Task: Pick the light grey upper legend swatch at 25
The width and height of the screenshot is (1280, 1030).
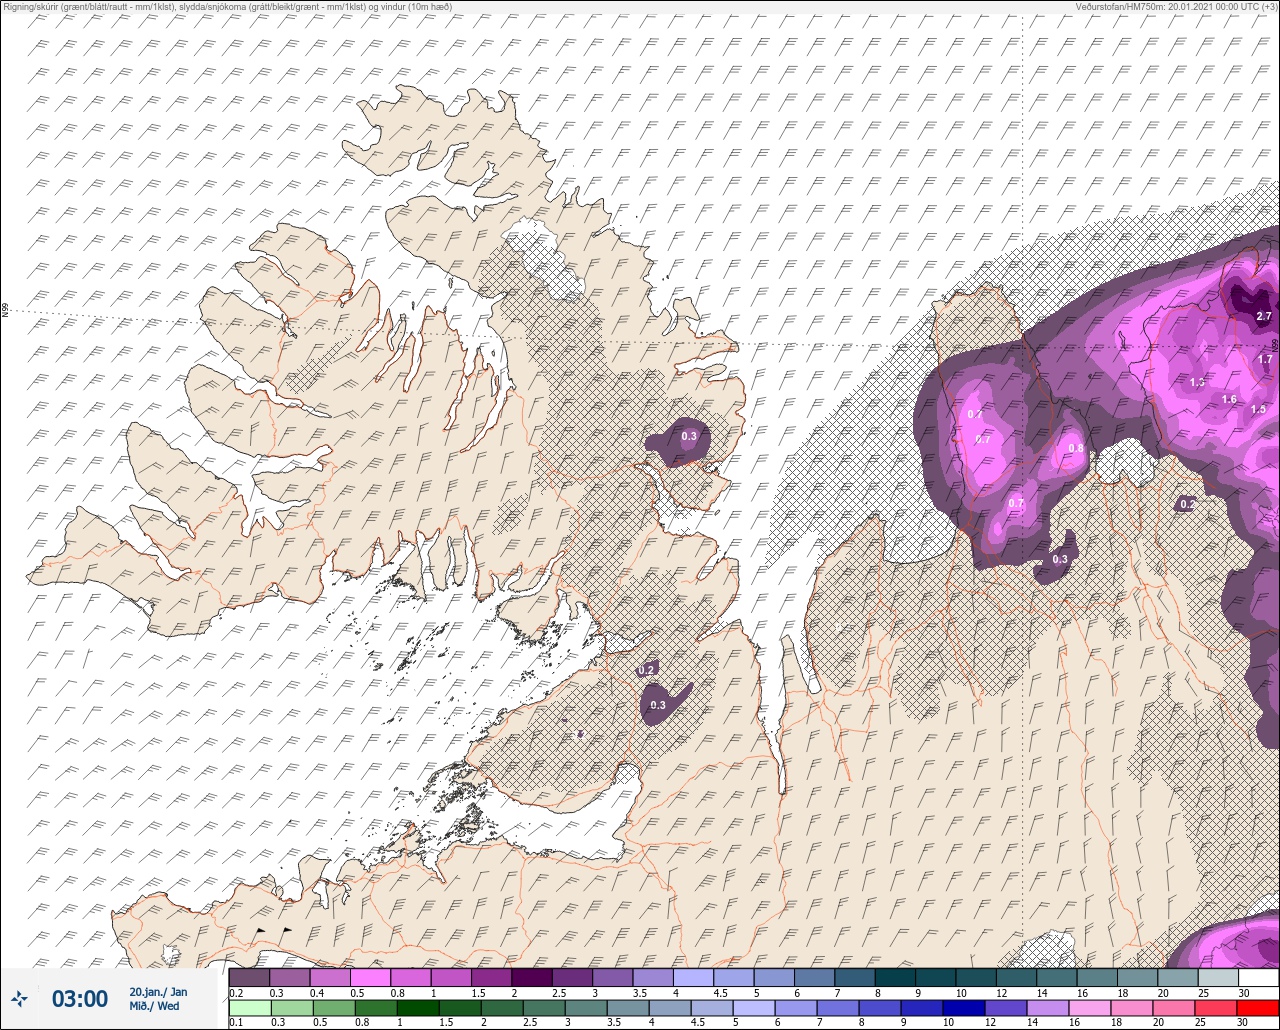Action: pos(1218,977)
